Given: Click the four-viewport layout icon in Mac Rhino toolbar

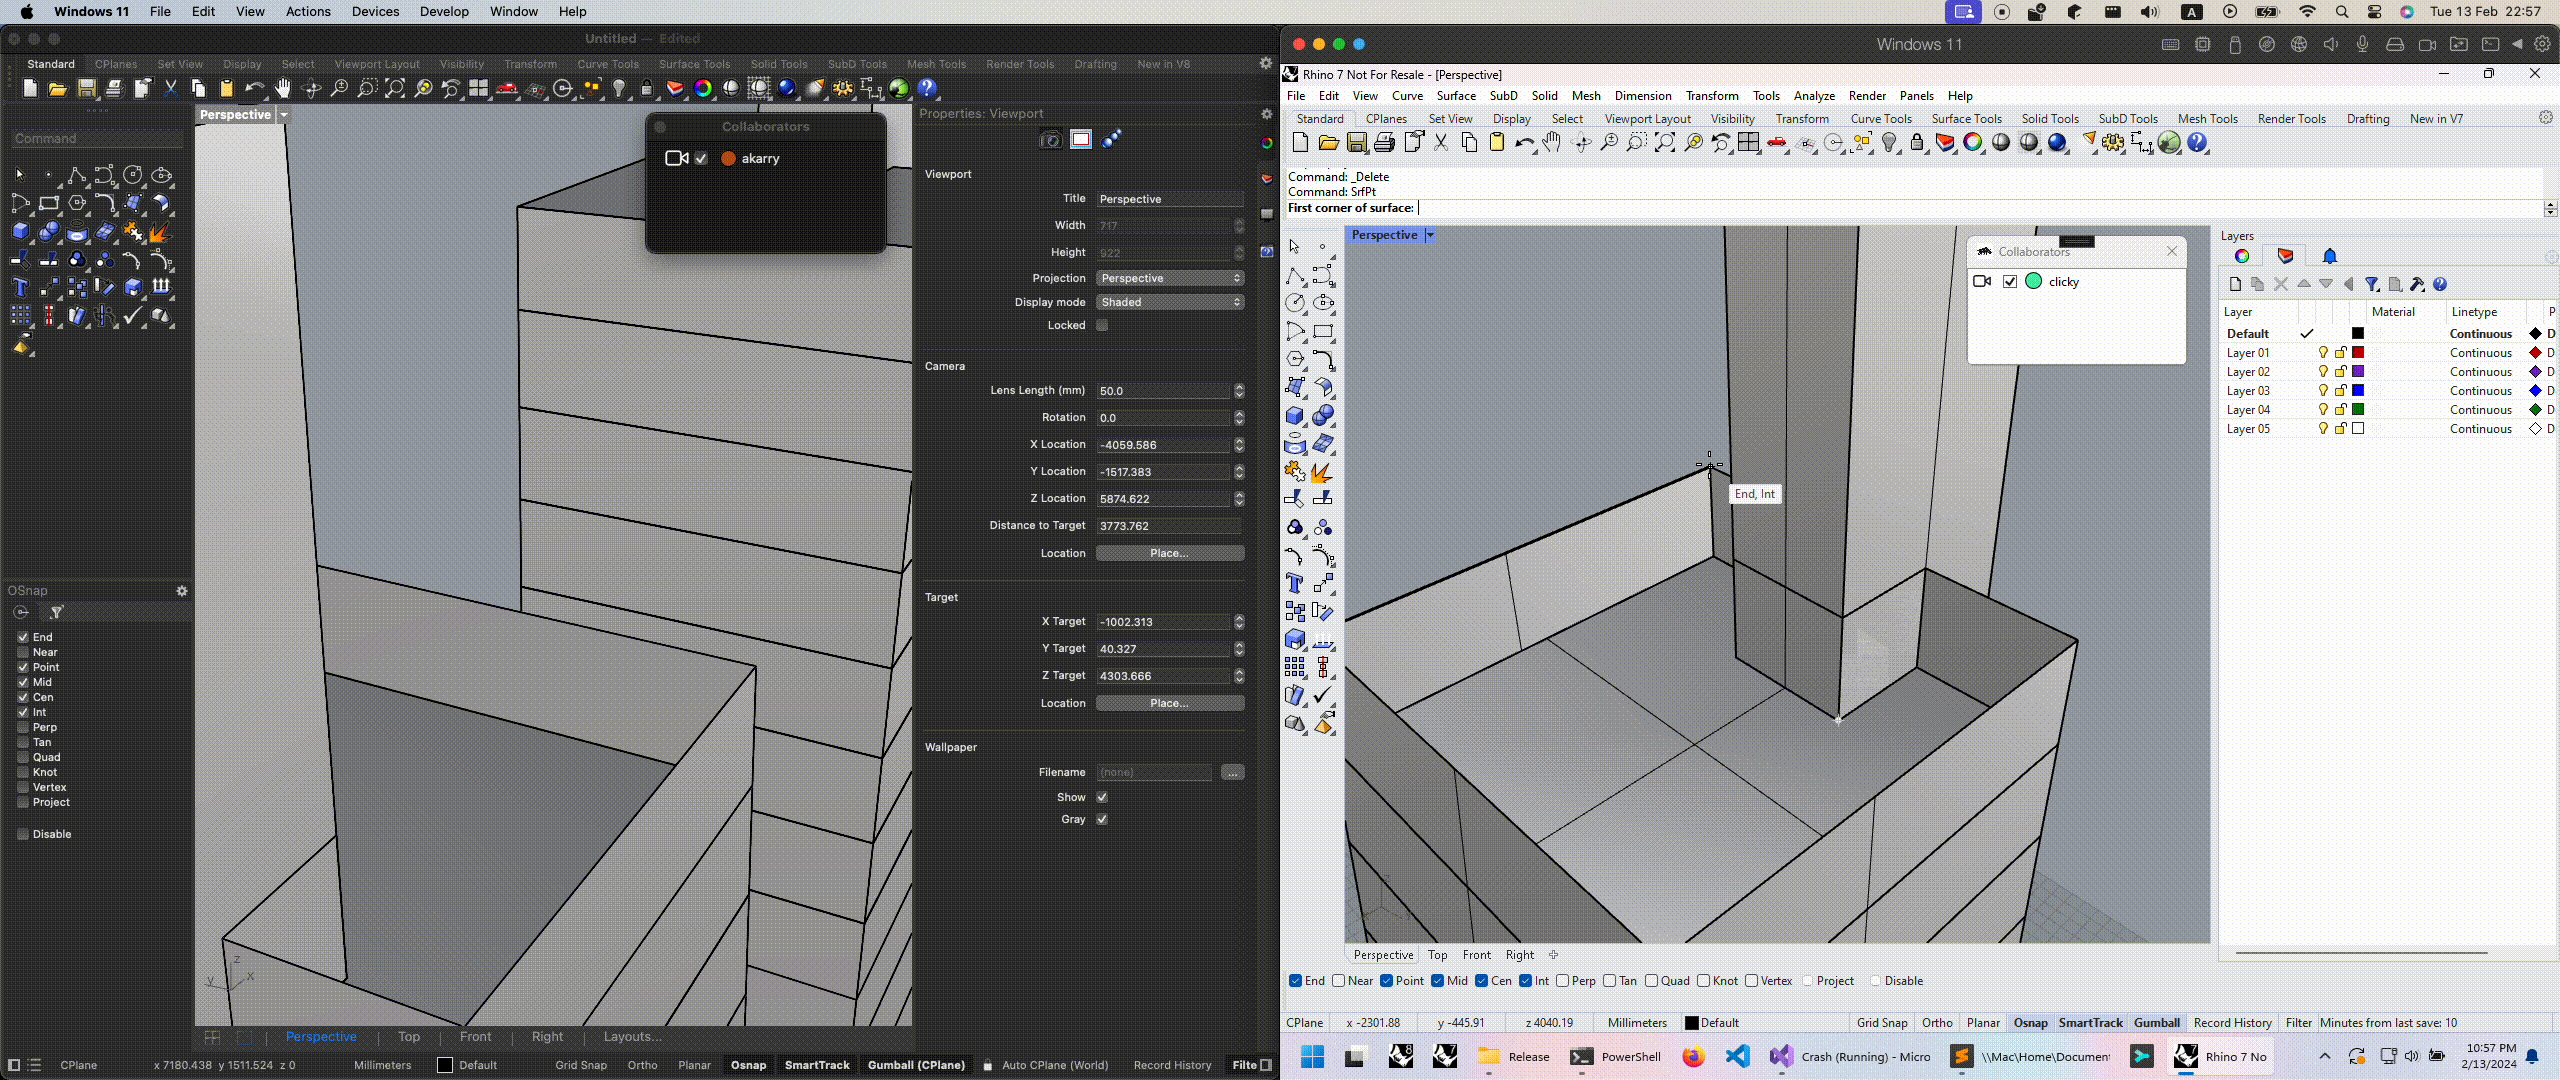Looking at the screenshot, I should tap(479, 89).
